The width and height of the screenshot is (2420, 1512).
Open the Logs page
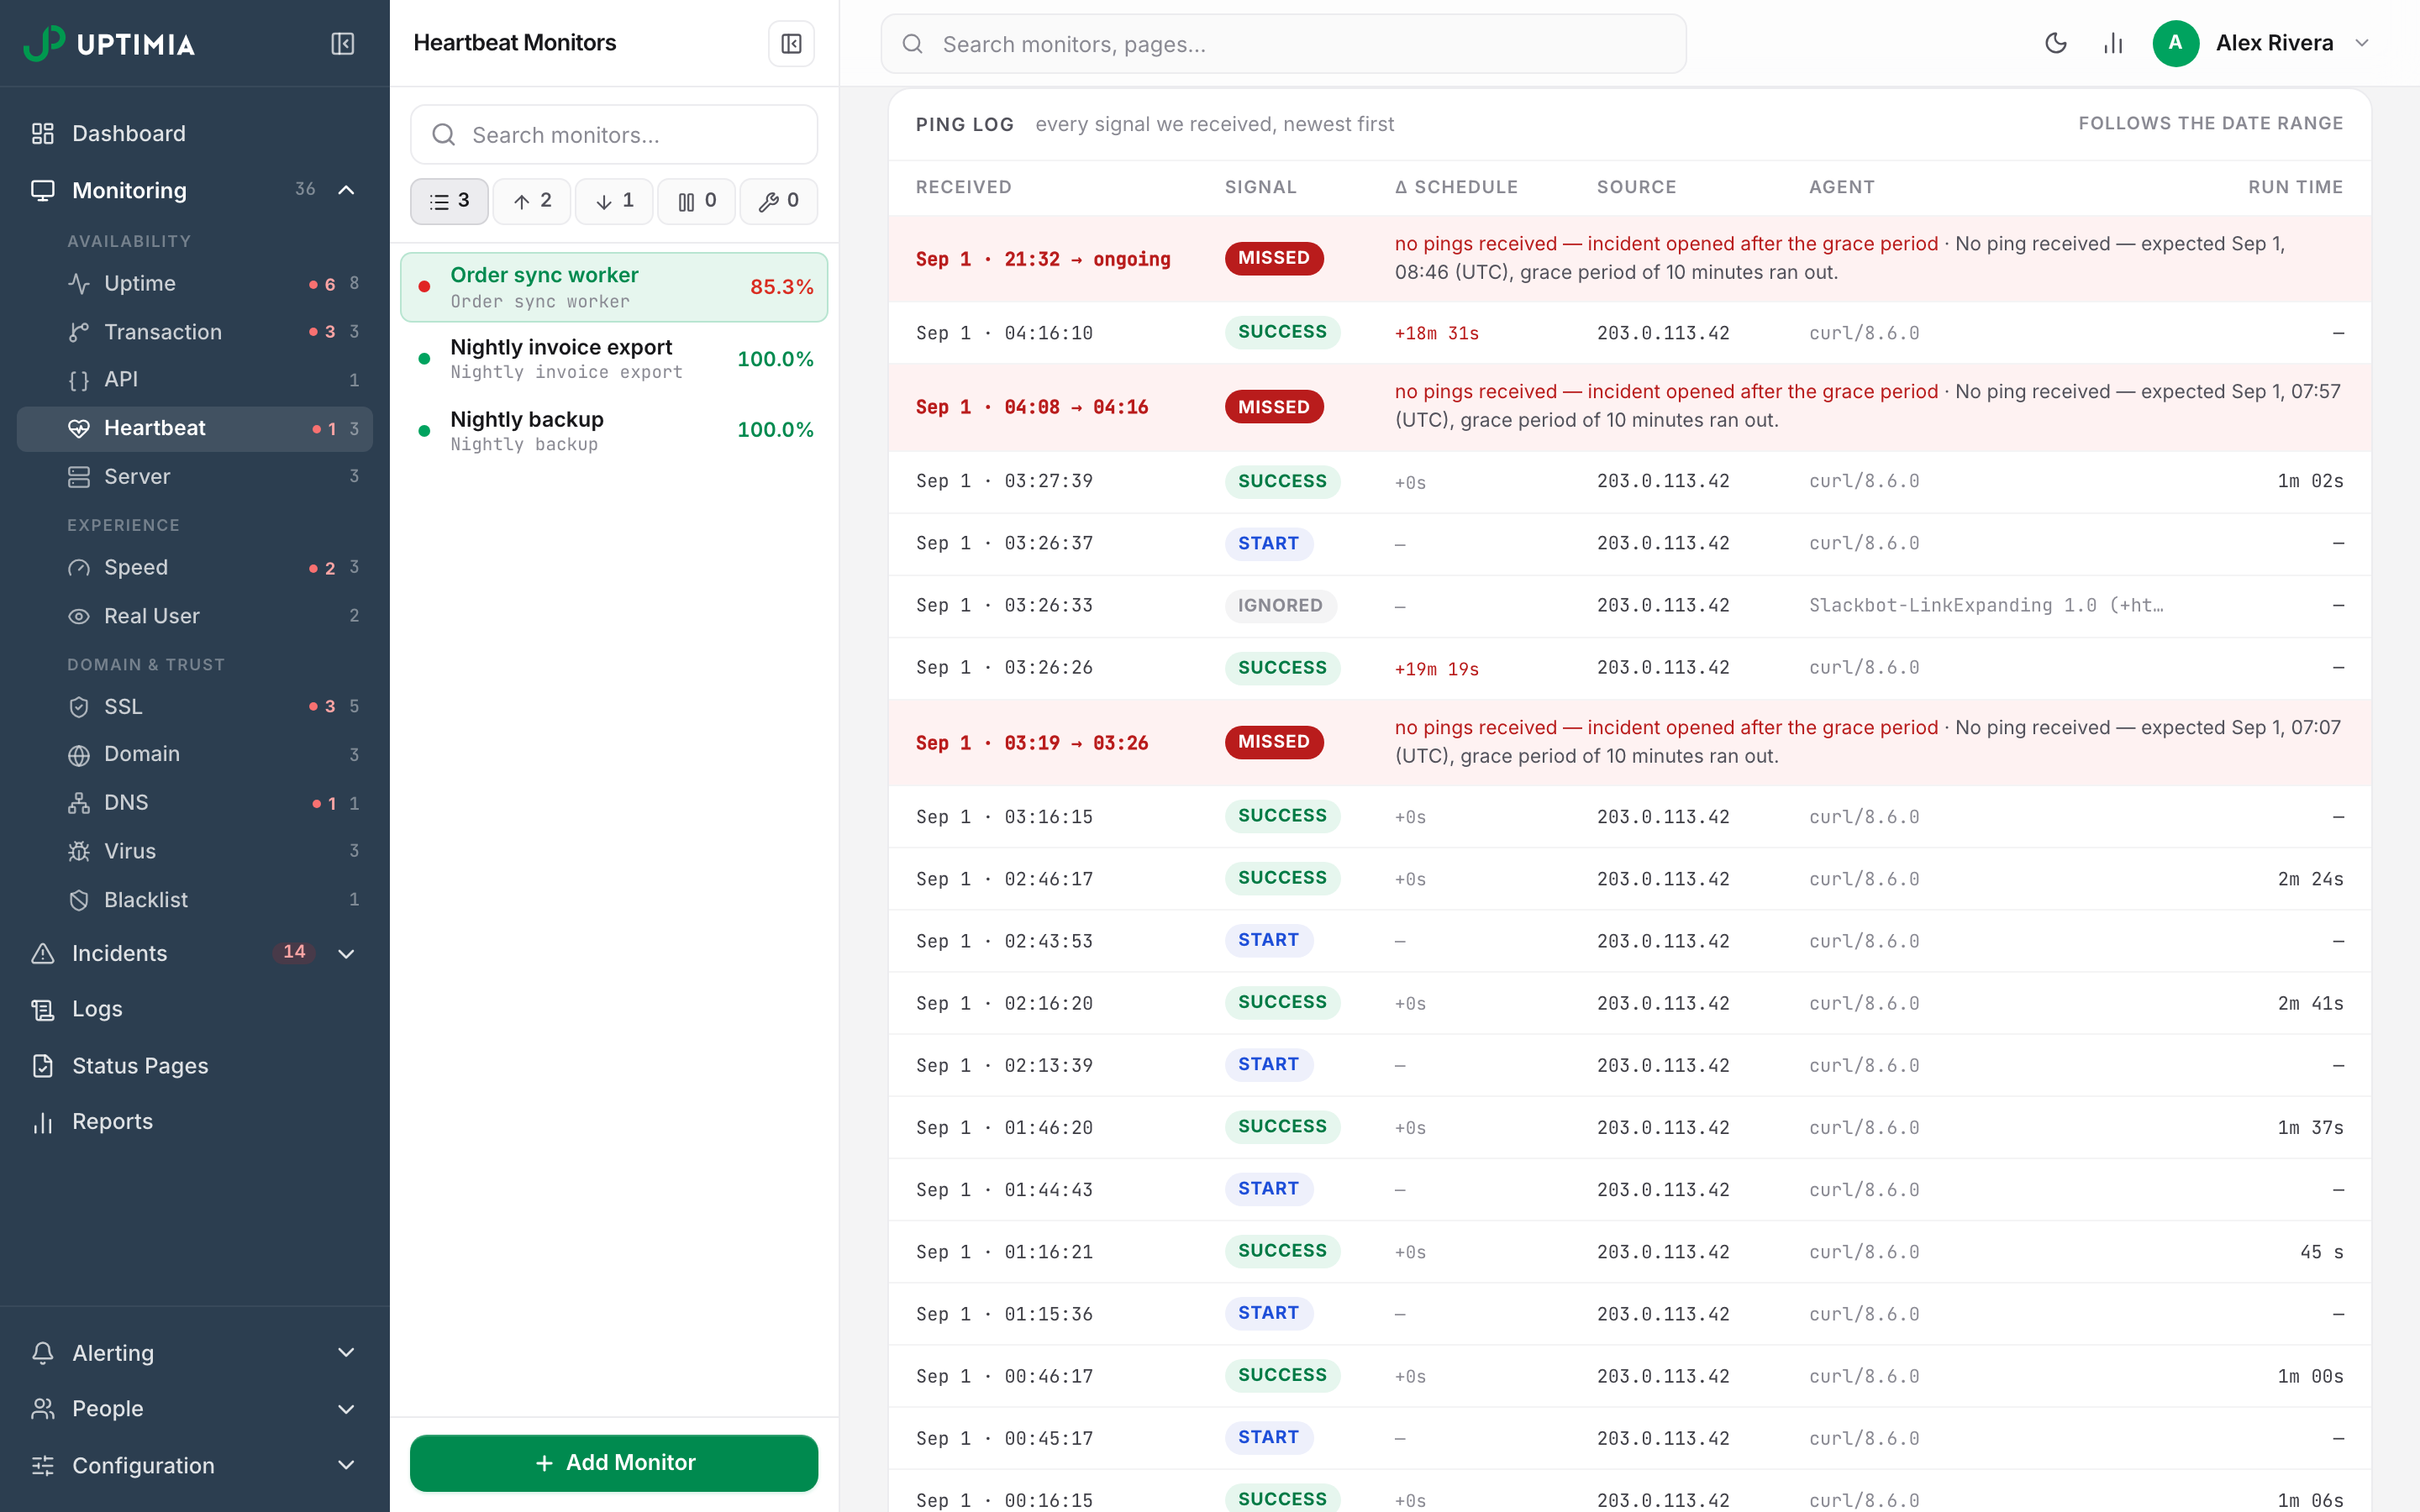pos(195,1009)
